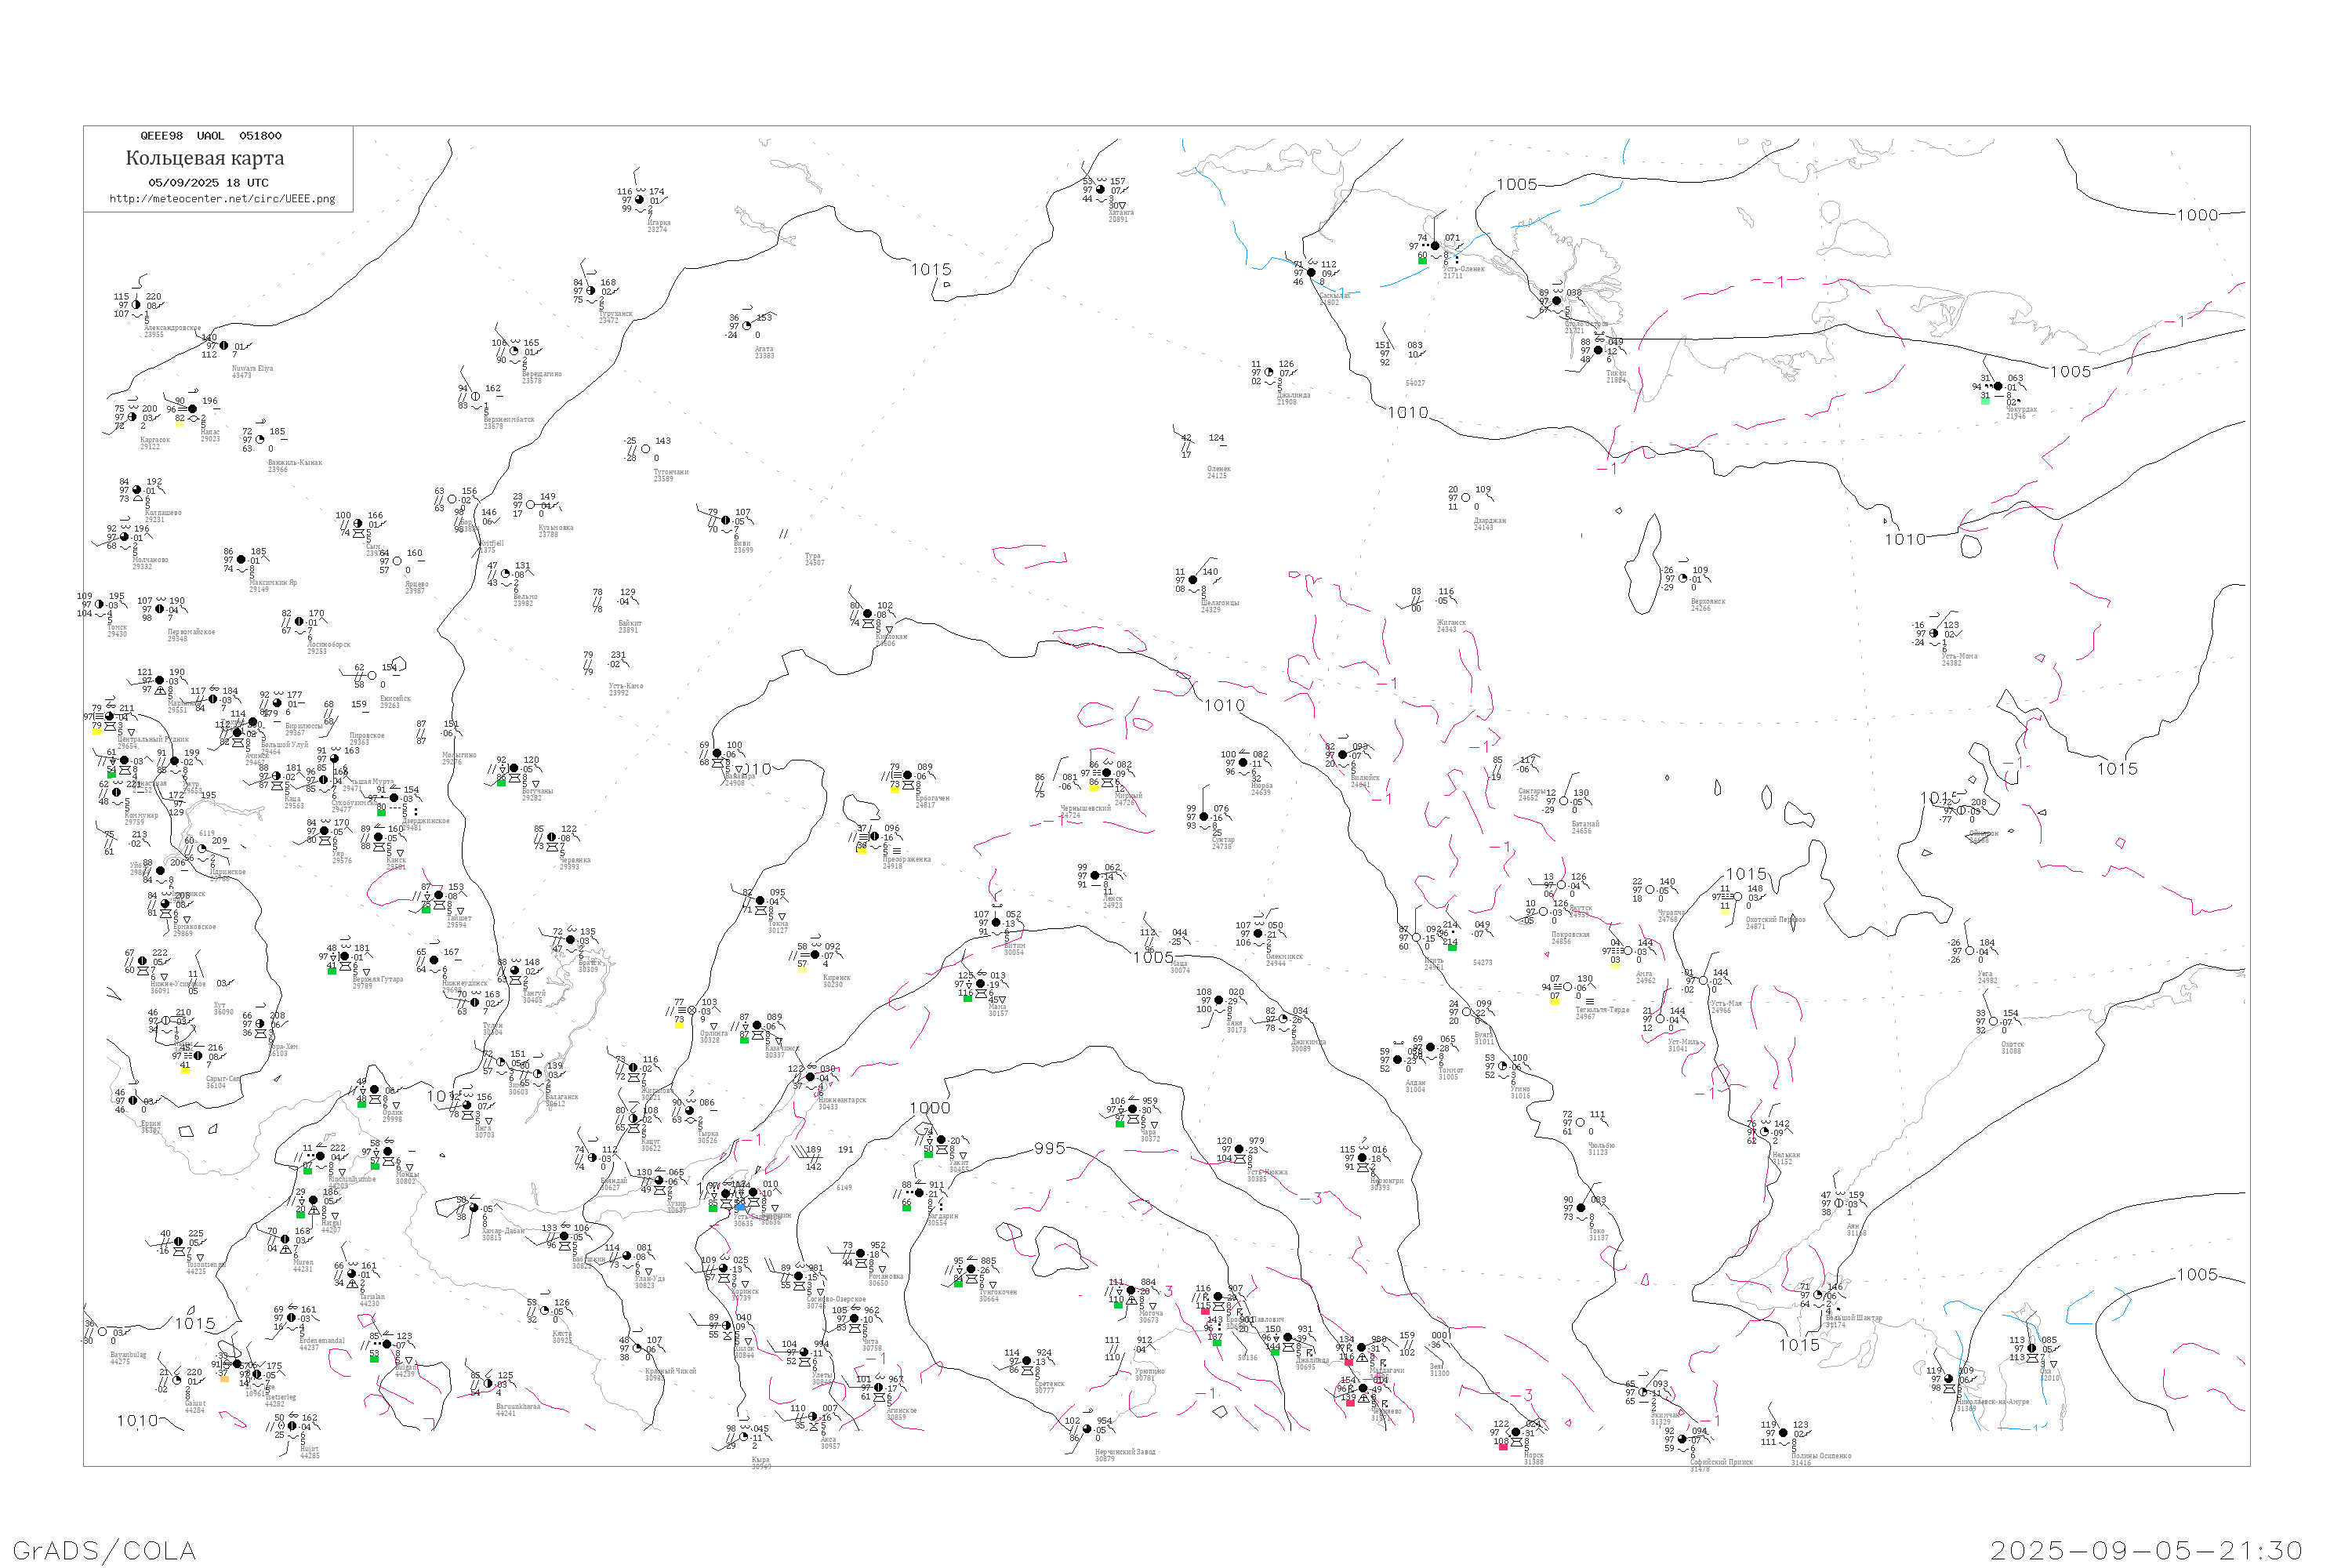Click the Сретенск station filled circle

click(x=1027, y=1361)
